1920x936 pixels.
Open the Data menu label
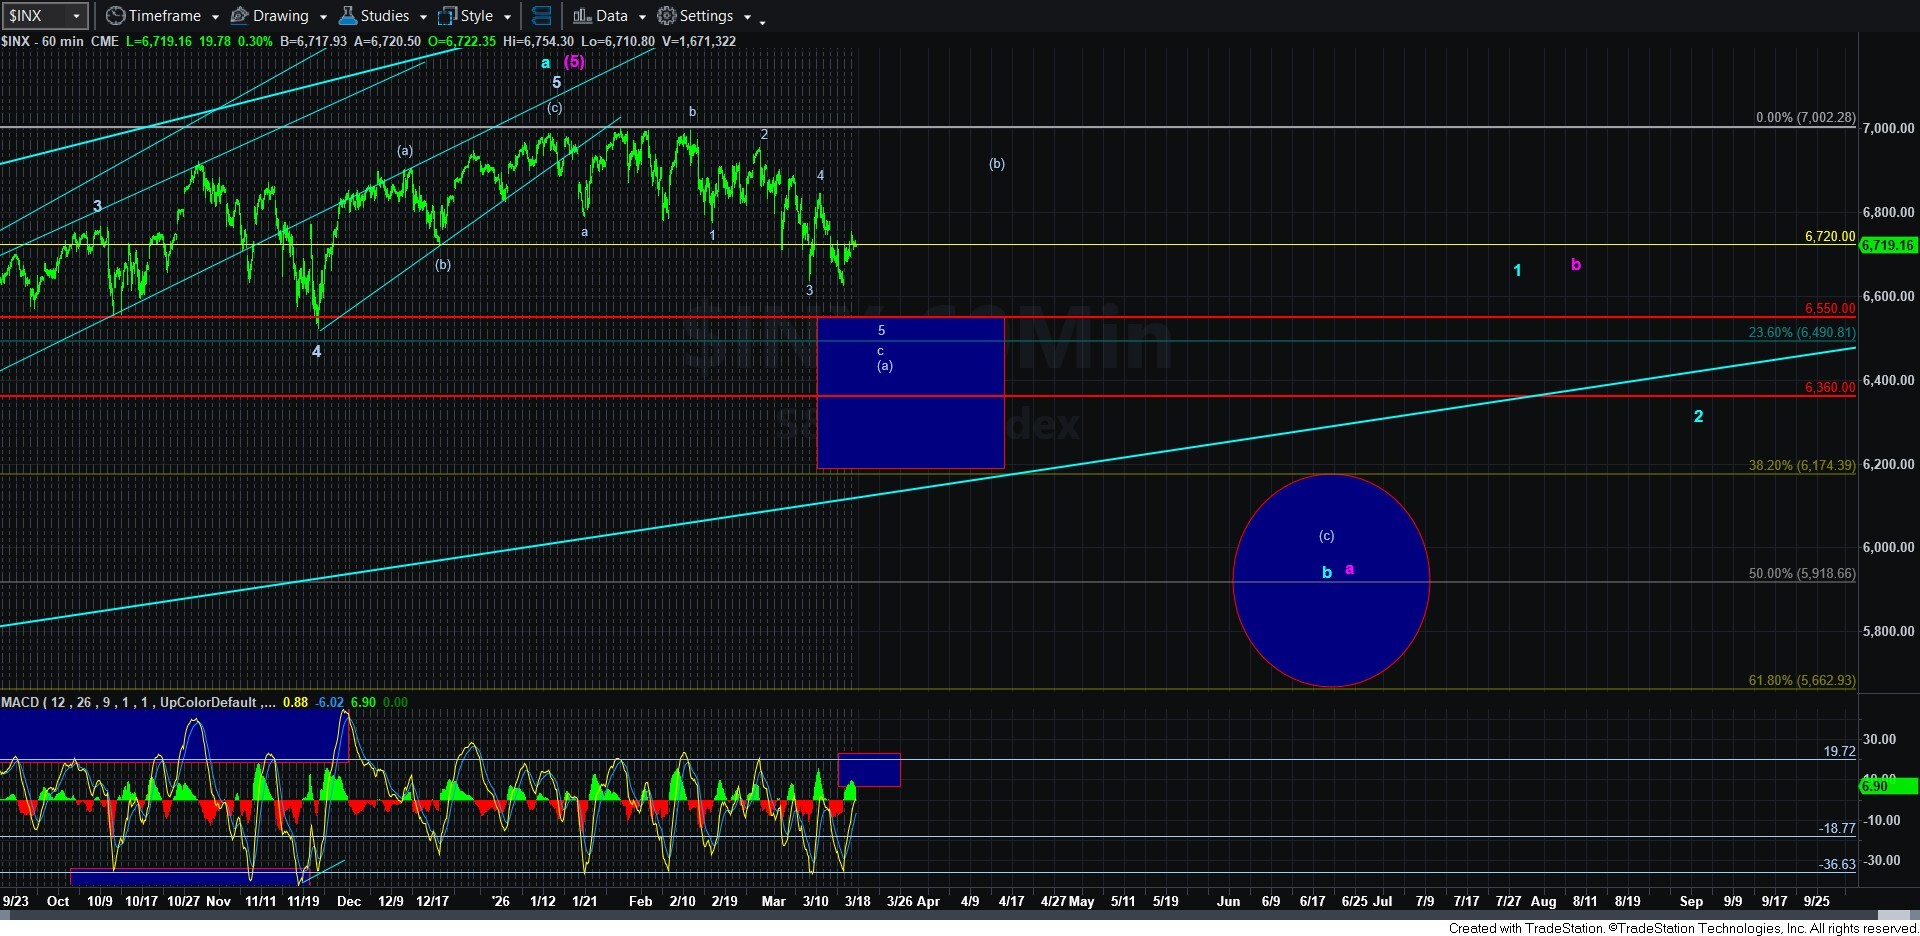click(611, 16)
